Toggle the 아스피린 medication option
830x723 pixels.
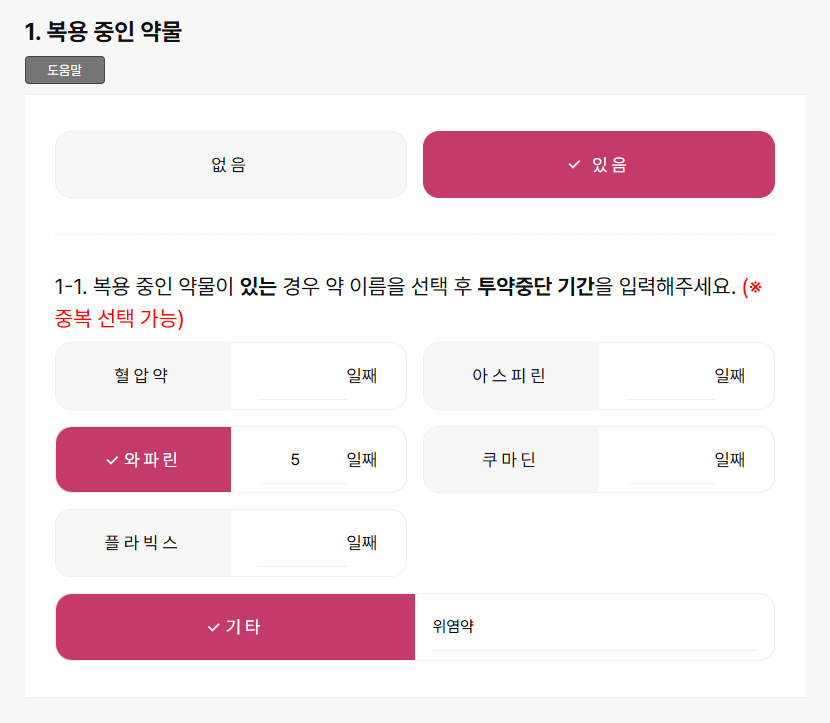(x=510, y=376)
